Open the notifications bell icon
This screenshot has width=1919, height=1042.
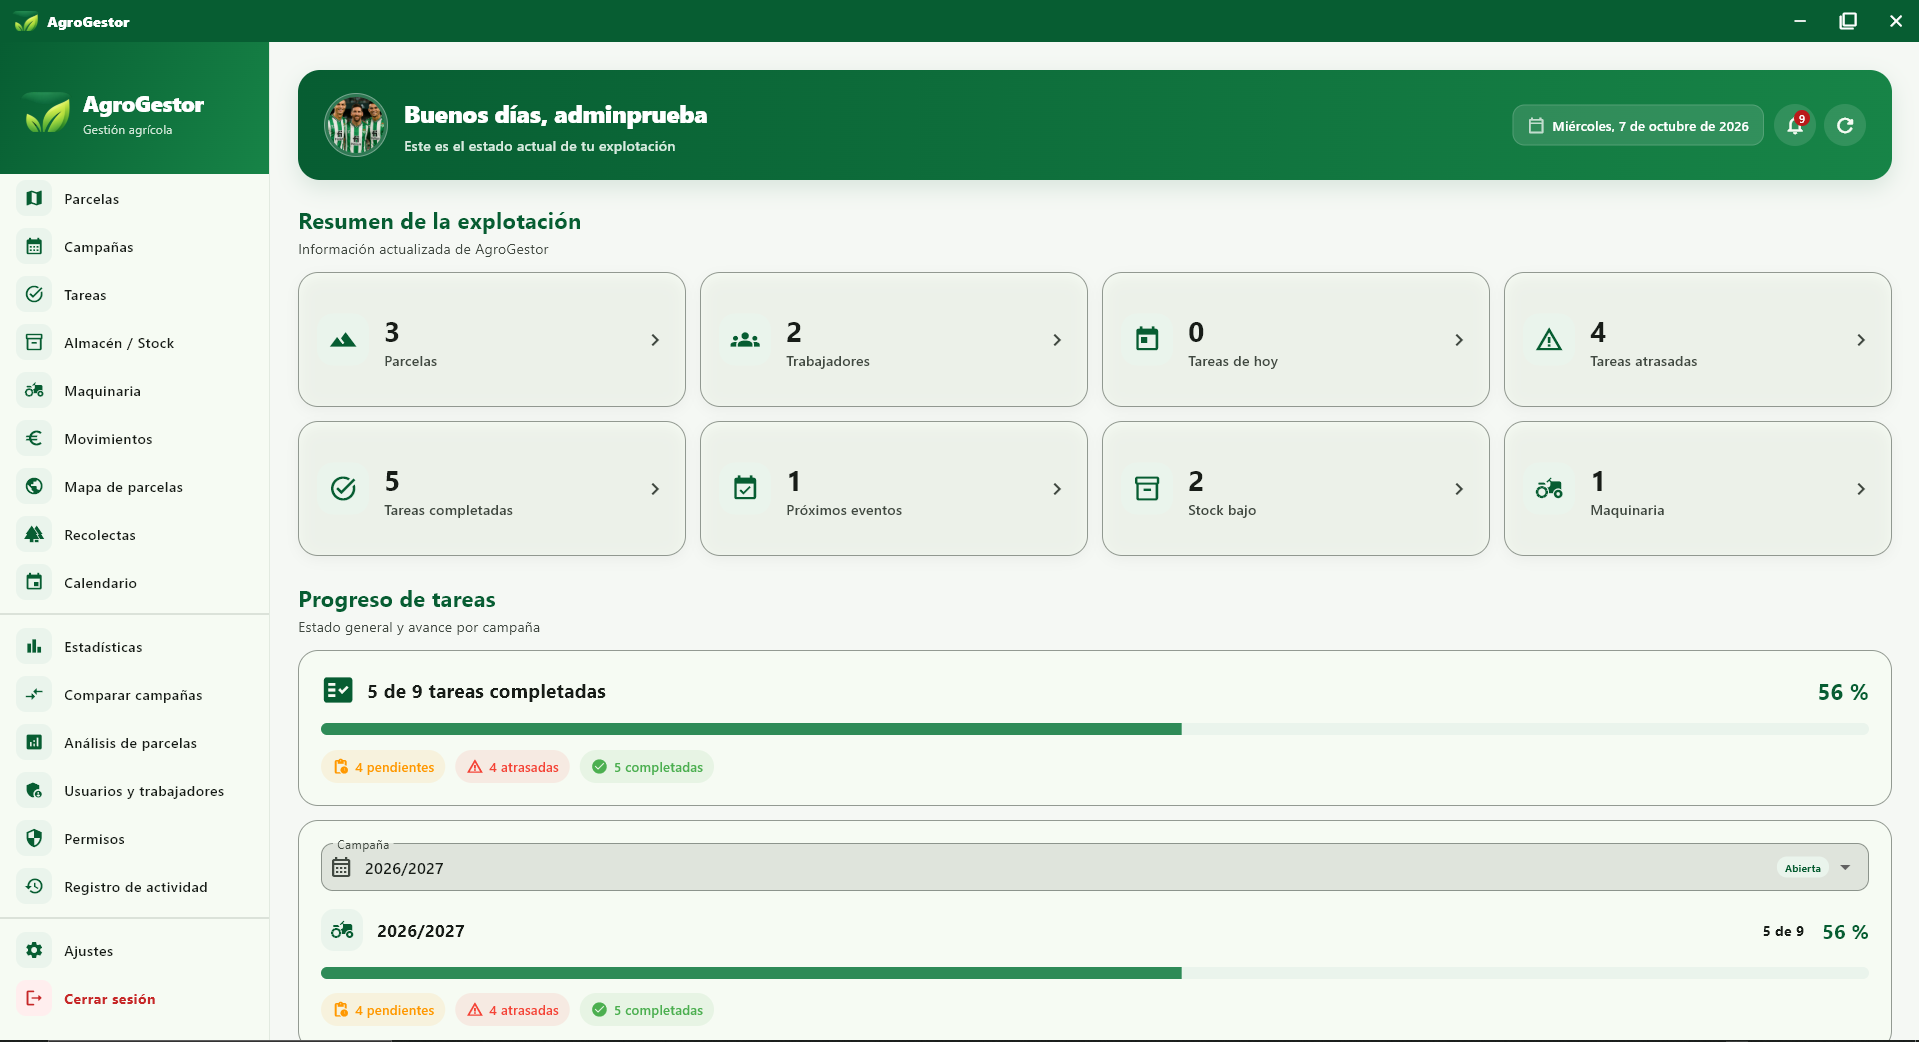tap(1795, 125)
